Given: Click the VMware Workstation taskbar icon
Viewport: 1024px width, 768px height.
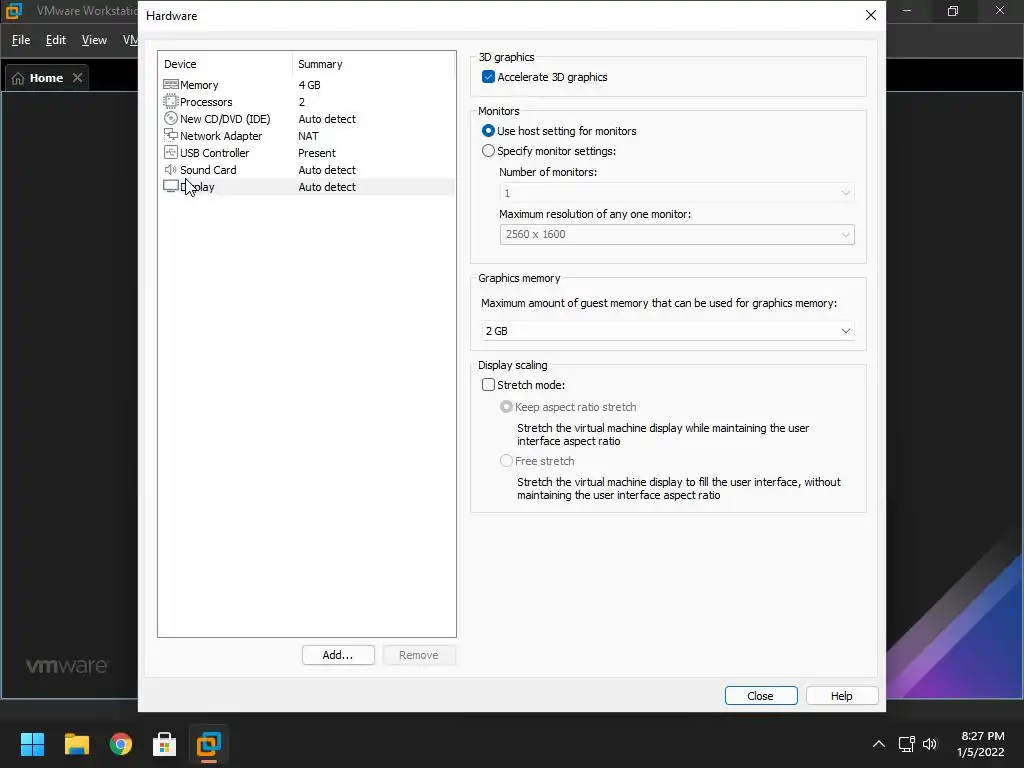Looking at the screenshot, I should 209,744.
